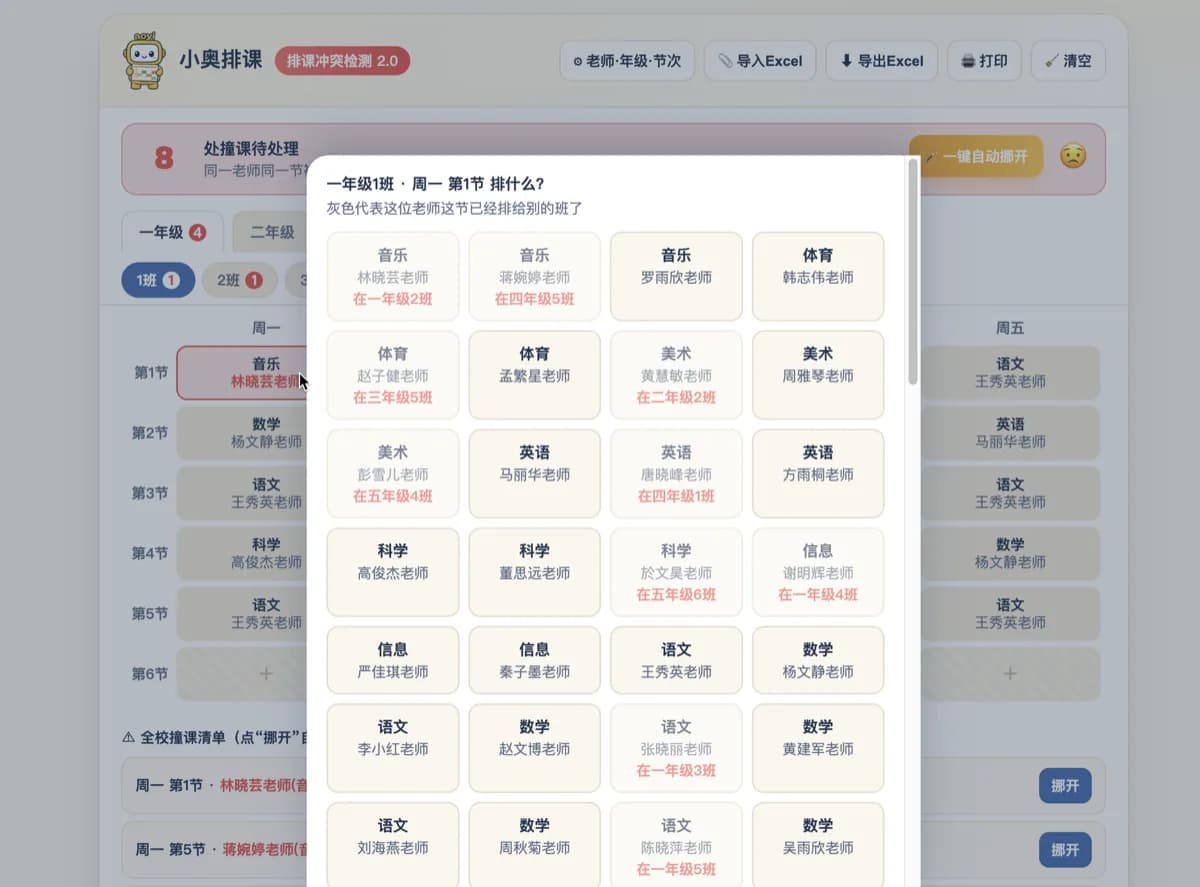The height and width of the screenshot is (887, 1200).
Task: Choose 数学 吴雨欣老师 card
Action: (818, 845)
